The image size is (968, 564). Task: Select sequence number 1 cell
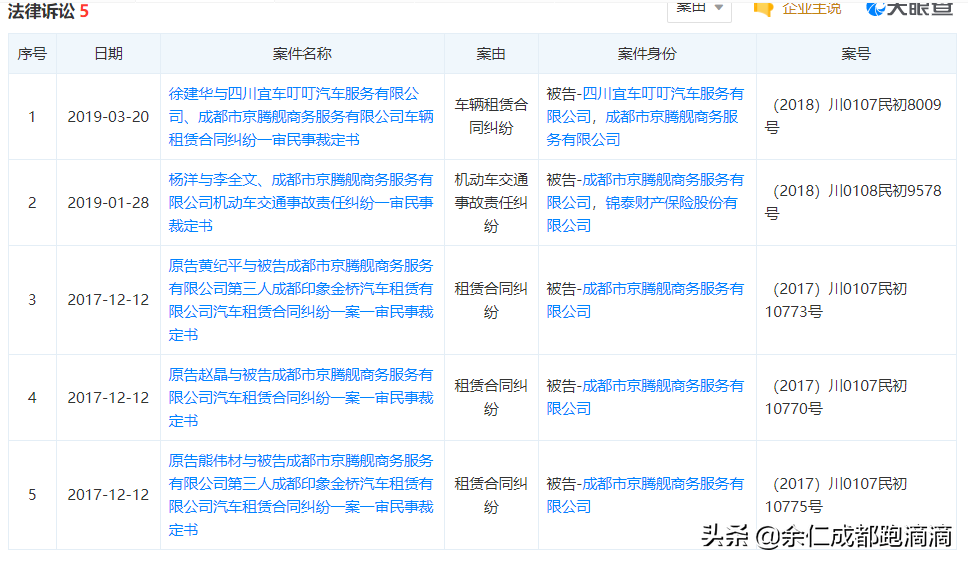[x=32, y=117]
